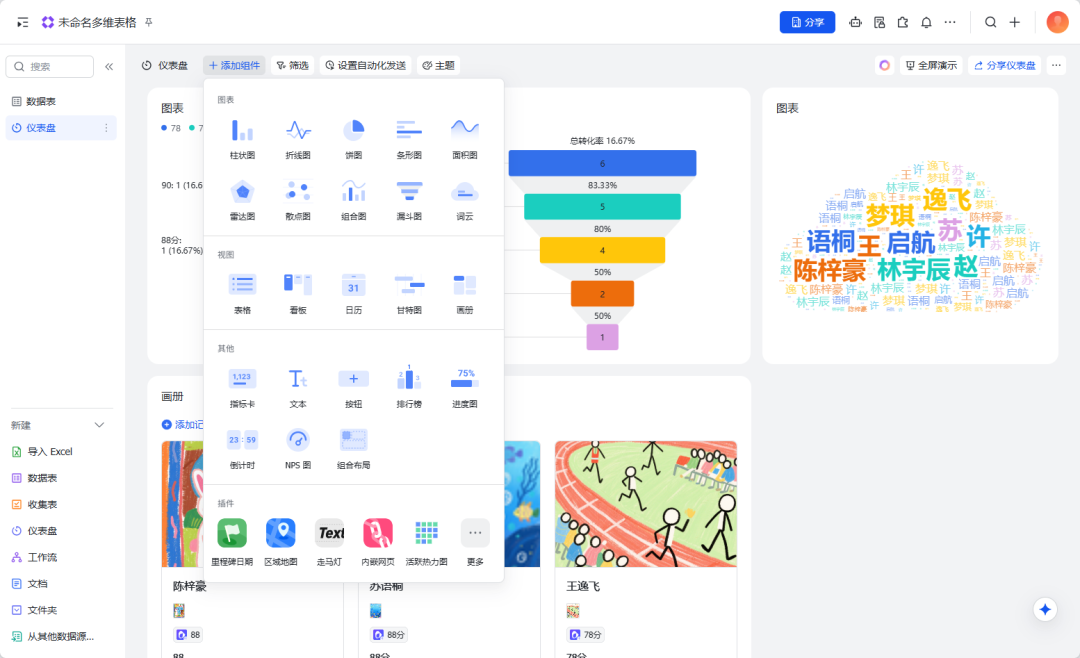Open the 主题 menu on the toolbar
Image resolution: width=1080 pixels, height=658 pixels.
[425, 64]
